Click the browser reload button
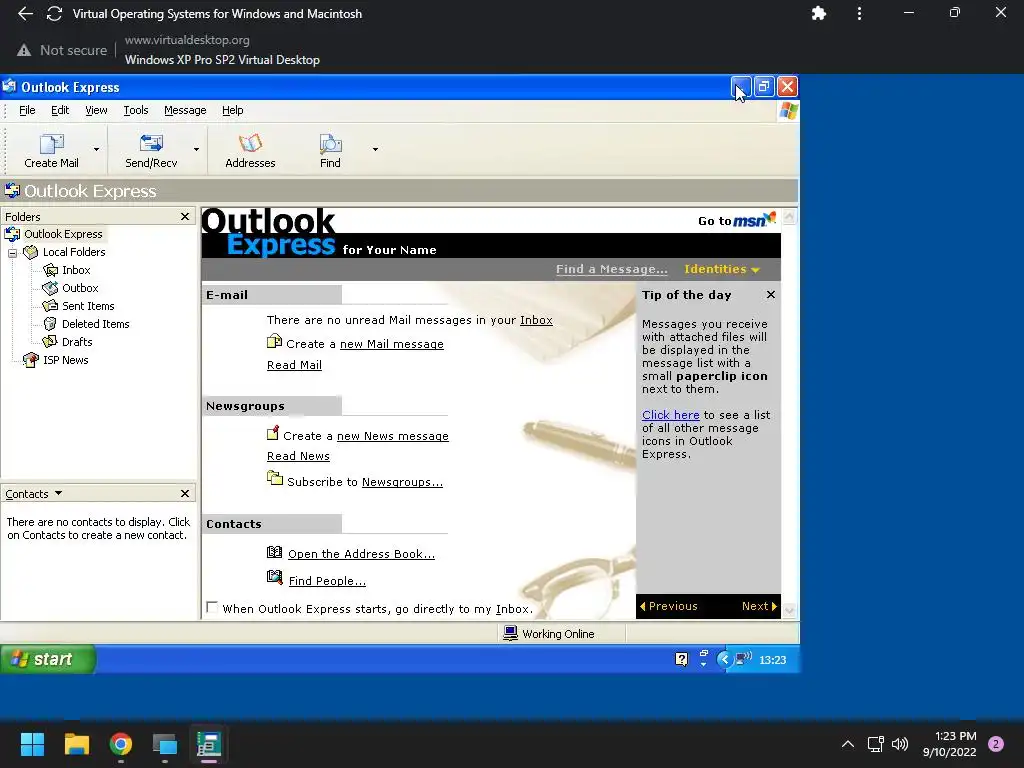The image size is (1024, 768). 54,14
